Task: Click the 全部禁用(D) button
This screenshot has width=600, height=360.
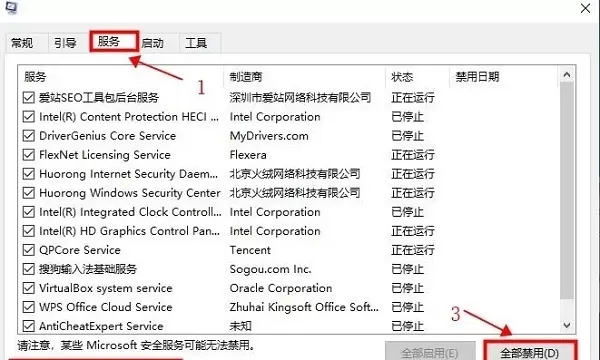Action: tap(530, 352)
